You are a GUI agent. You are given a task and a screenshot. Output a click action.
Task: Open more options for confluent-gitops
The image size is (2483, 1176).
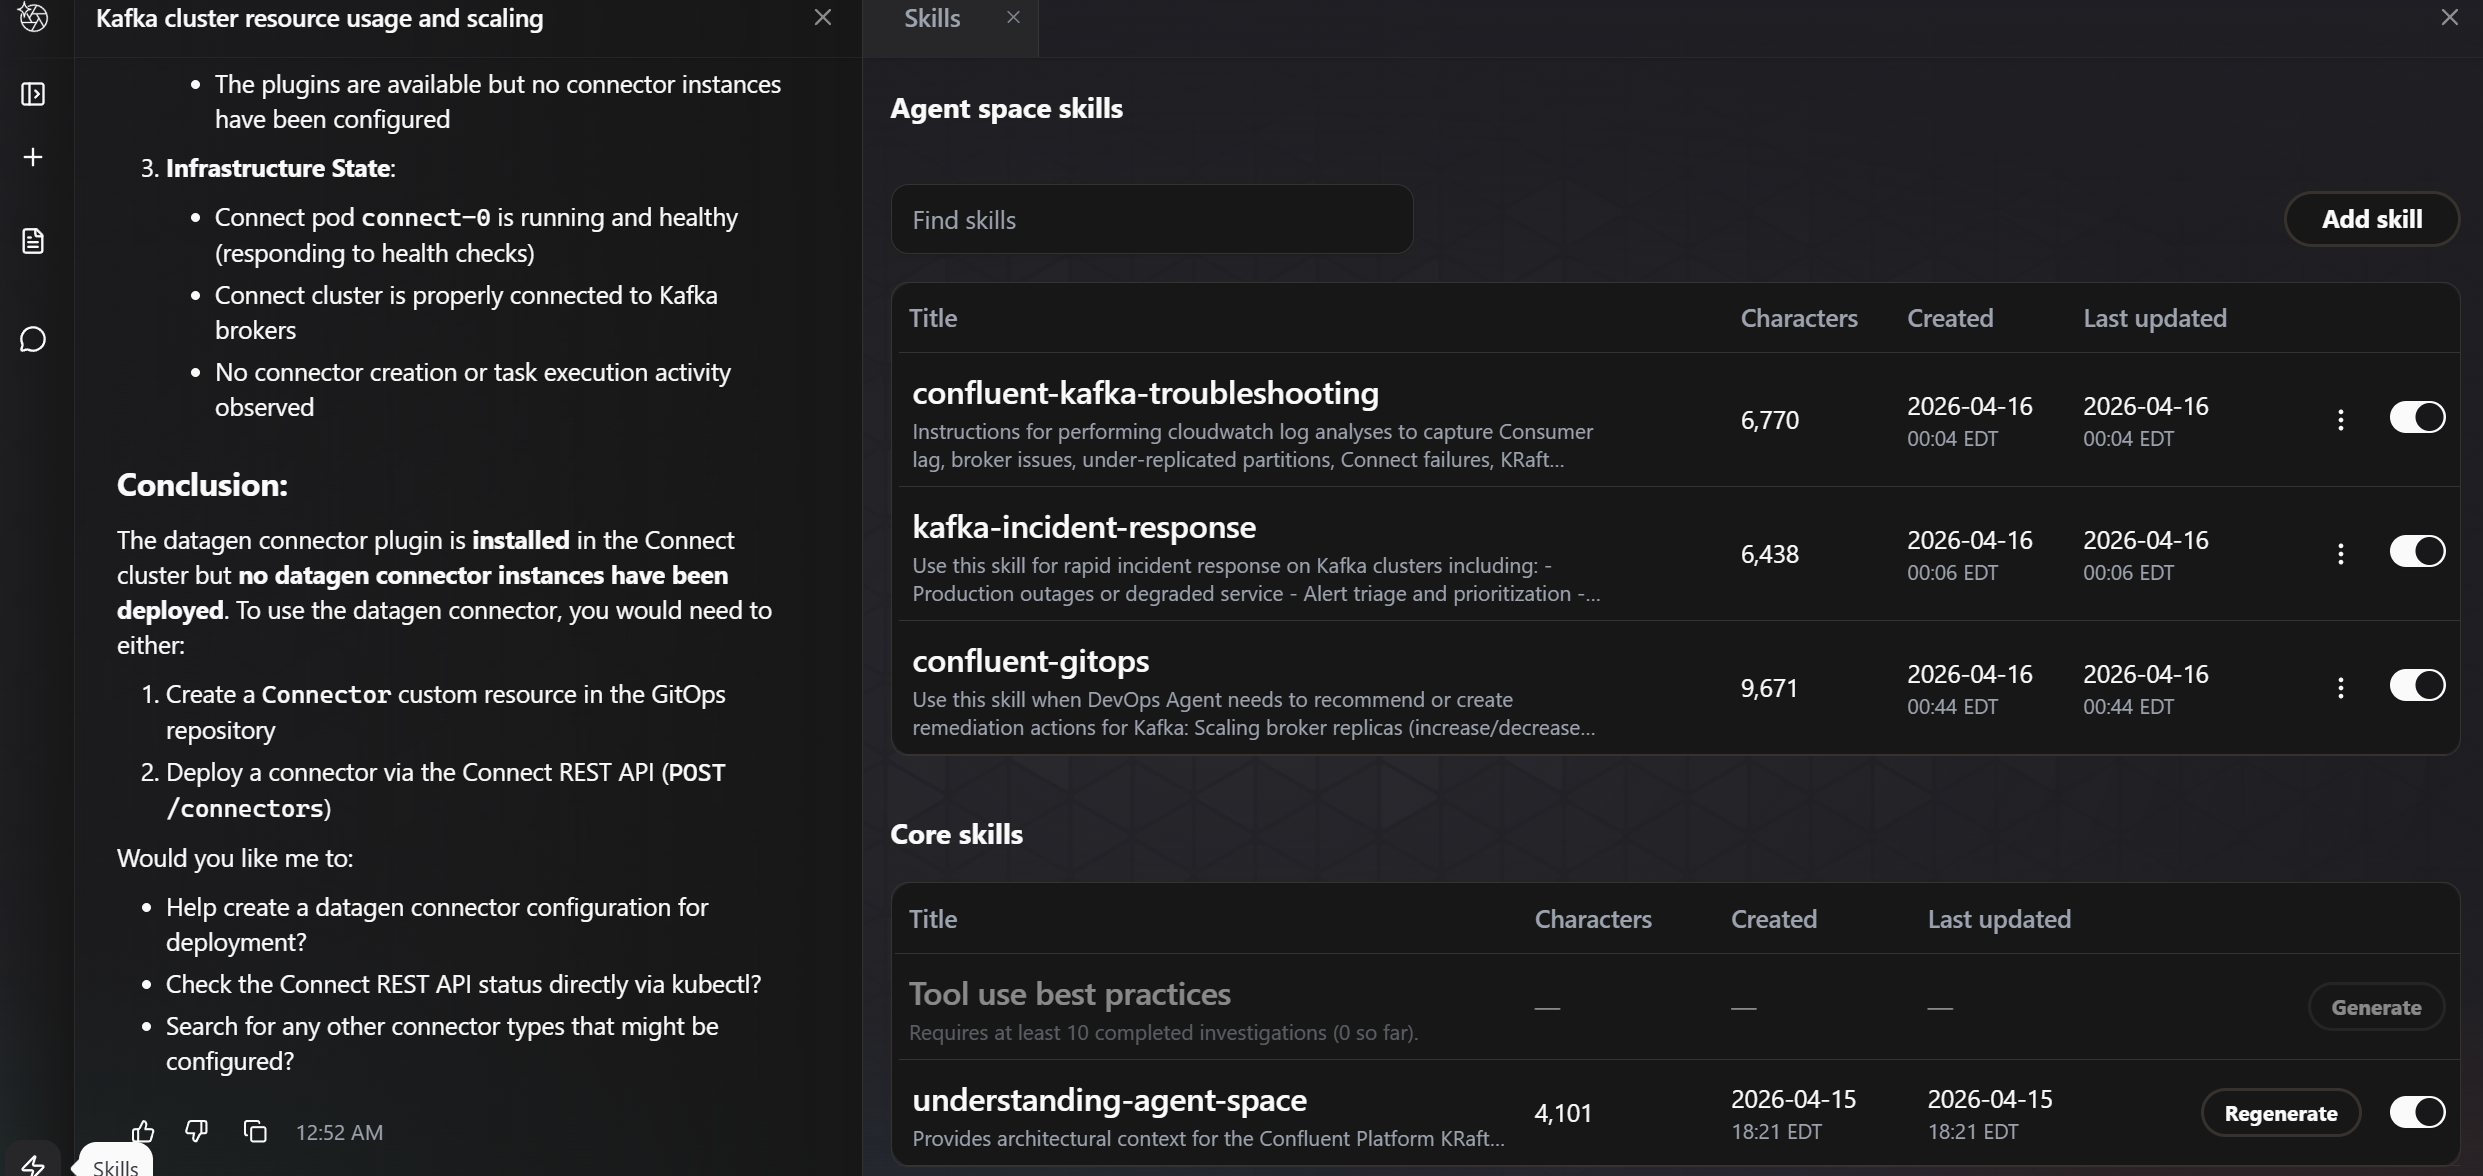click(x=2340, y=687)
